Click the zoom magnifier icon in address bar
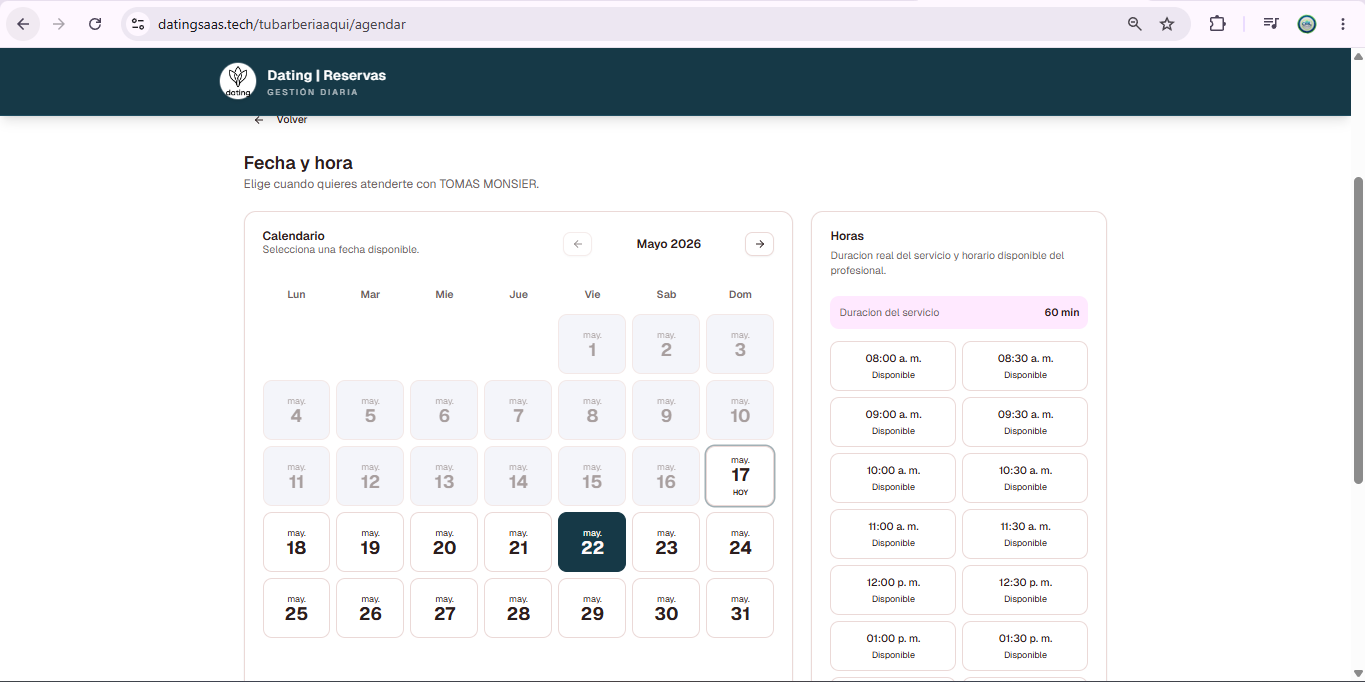The height and width of the screenshot is (682, 1365). click(1134, 24)
